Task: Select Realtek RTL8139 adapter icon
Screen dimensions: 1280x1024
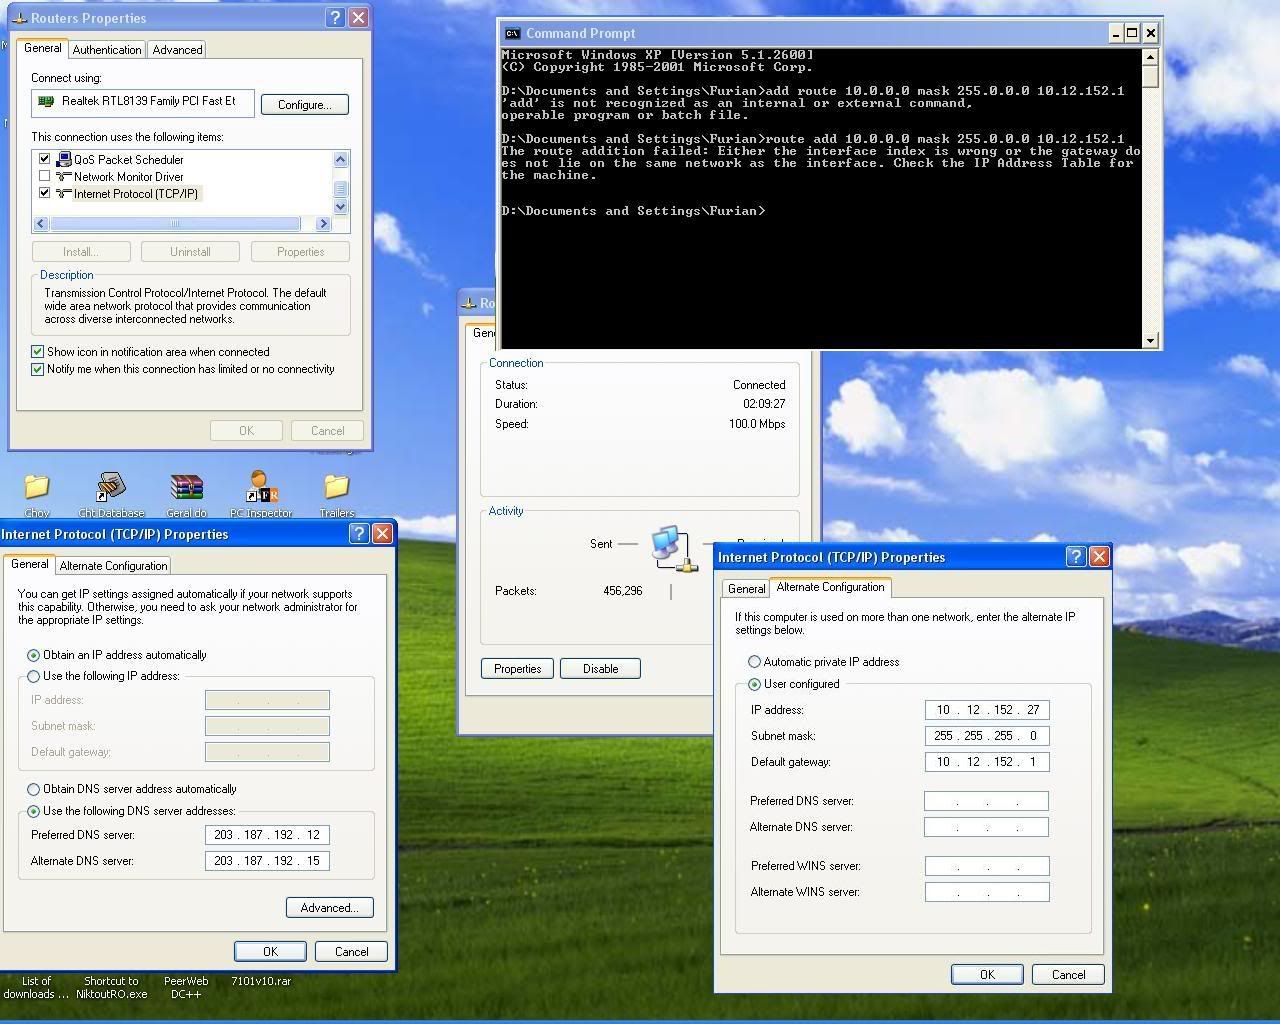Action: pyautogui.click(x=45, y=101)
